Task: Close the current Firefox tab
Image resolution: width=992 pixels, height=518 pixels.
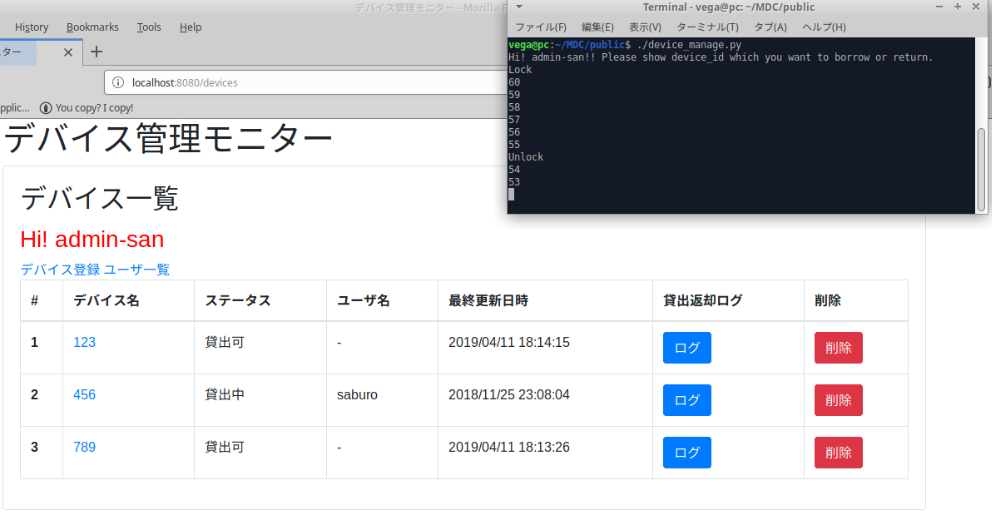Action: click(x=68, y=52)
